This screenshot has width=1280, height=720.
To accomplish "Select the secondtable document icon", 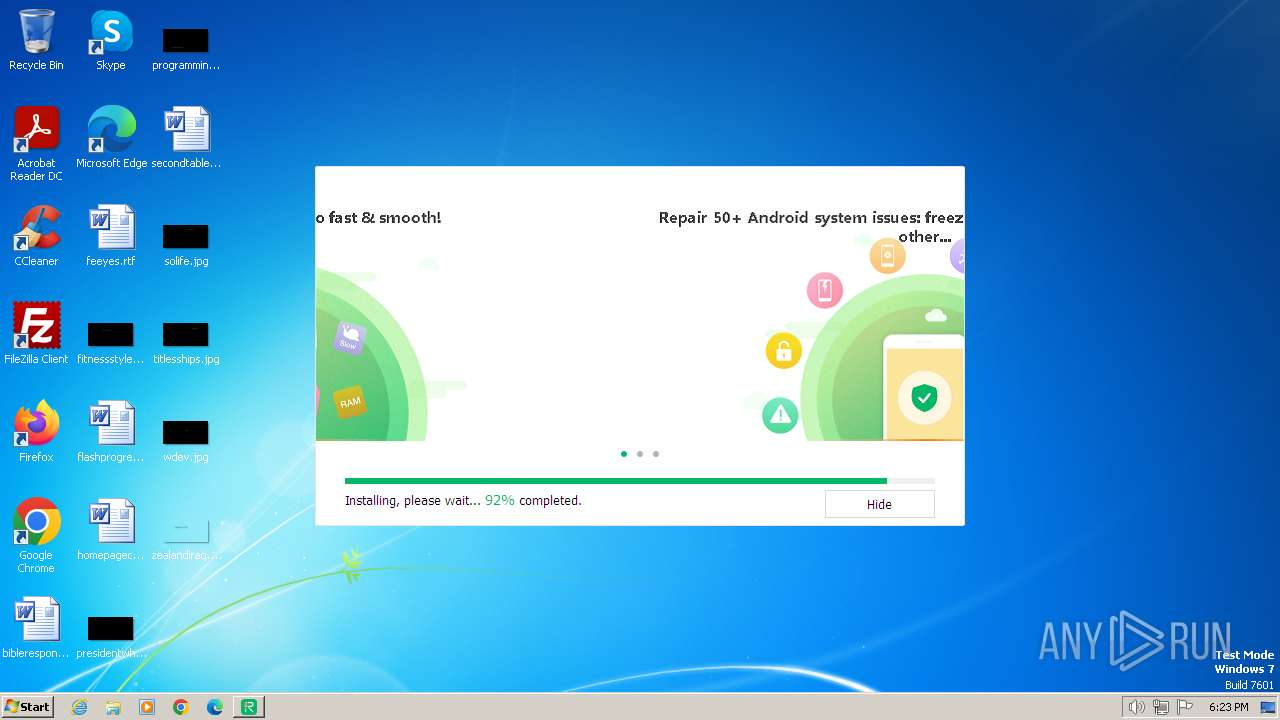I will [186, 137].
